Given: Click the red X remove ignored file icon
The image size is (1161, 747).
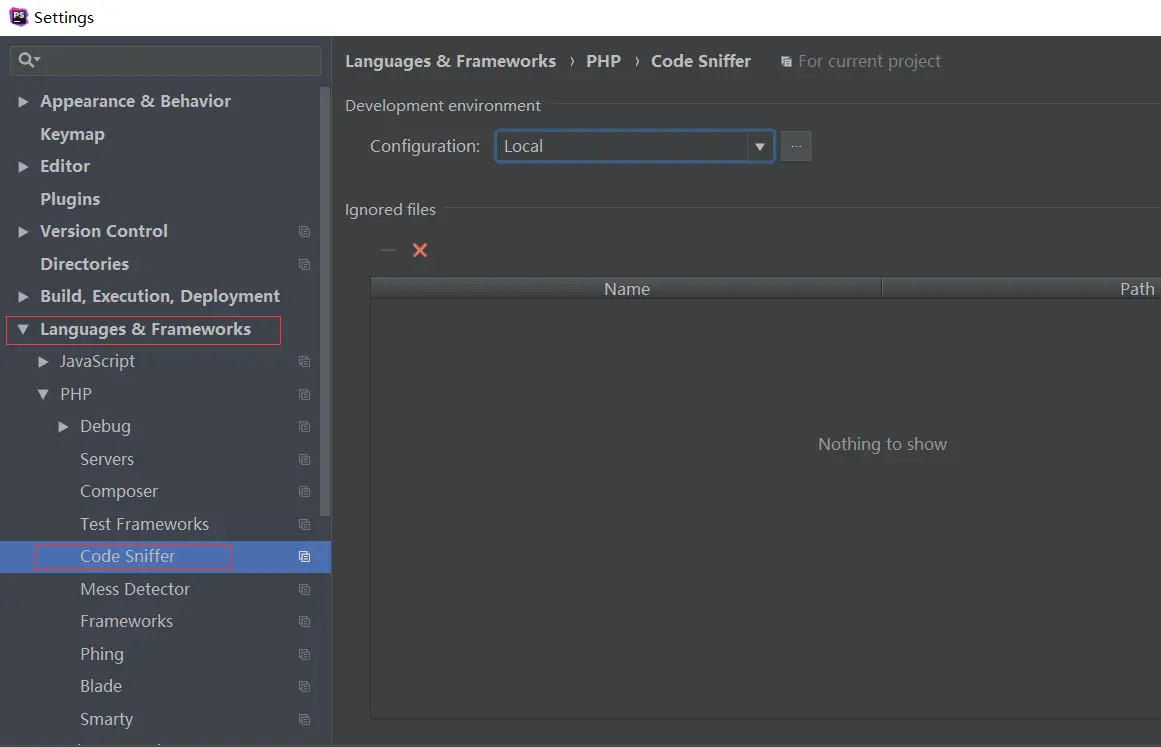Looking at the screenshot, I should click(x=420, y=250).
